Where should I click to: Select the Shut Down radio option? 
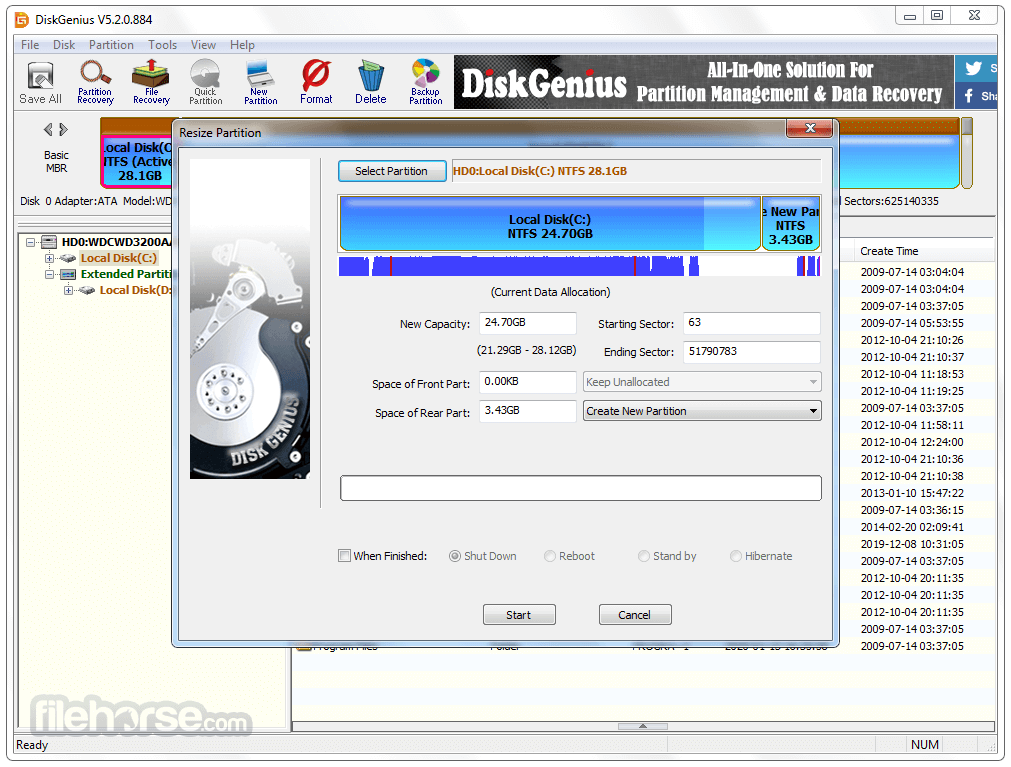455,556
